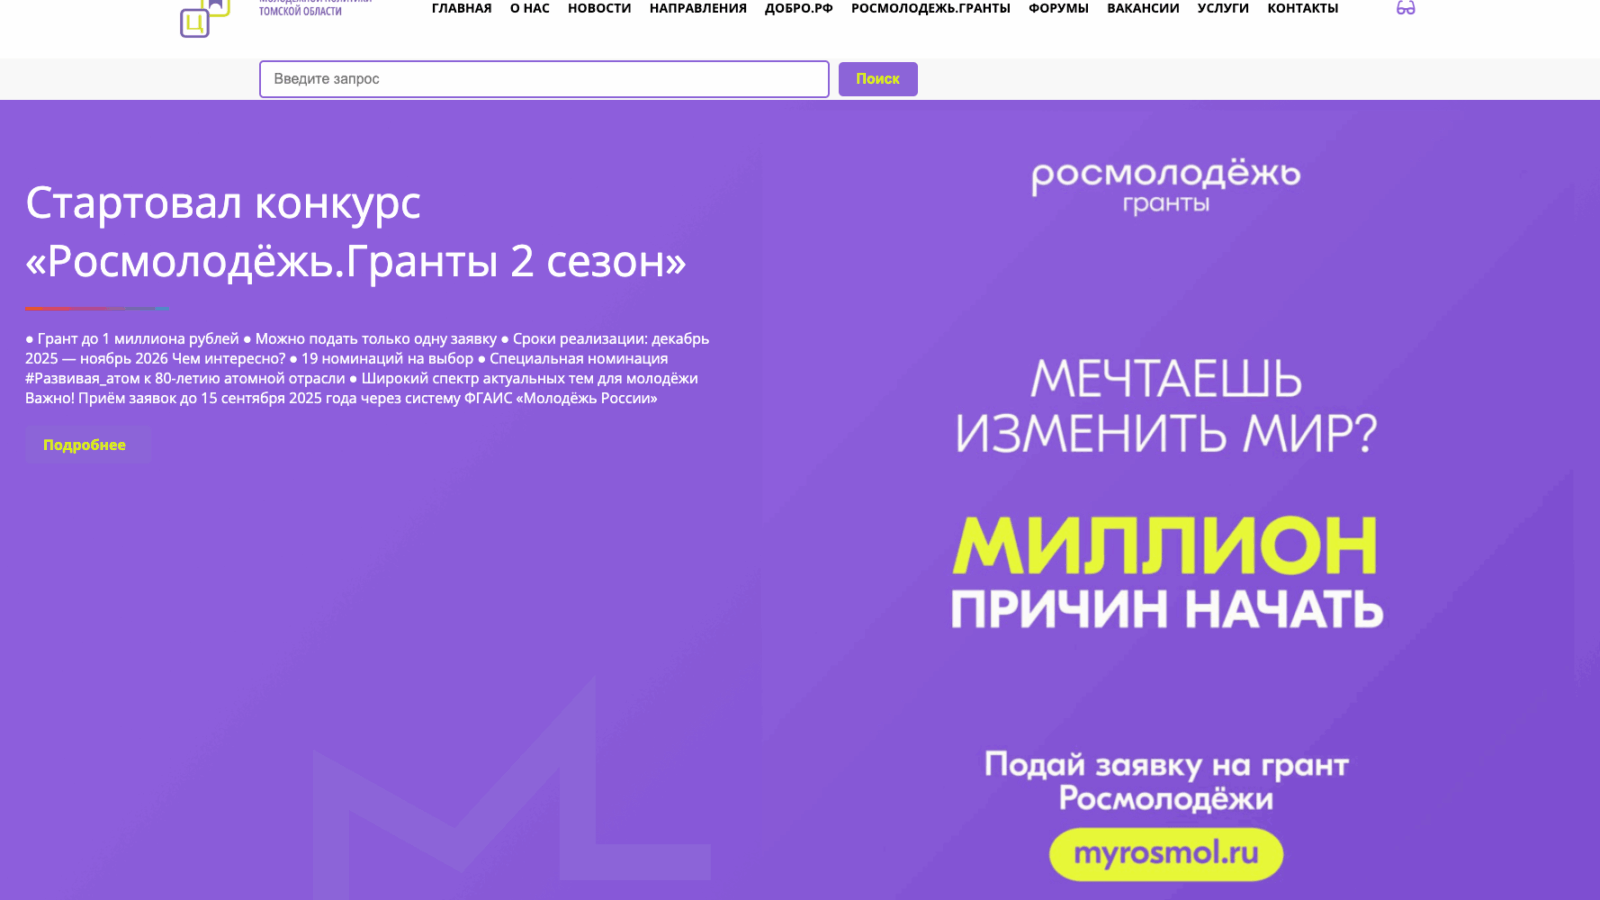Go to the ФОРУМЫ section
Screen dimensions: 1600x900
pos(1059,8)
